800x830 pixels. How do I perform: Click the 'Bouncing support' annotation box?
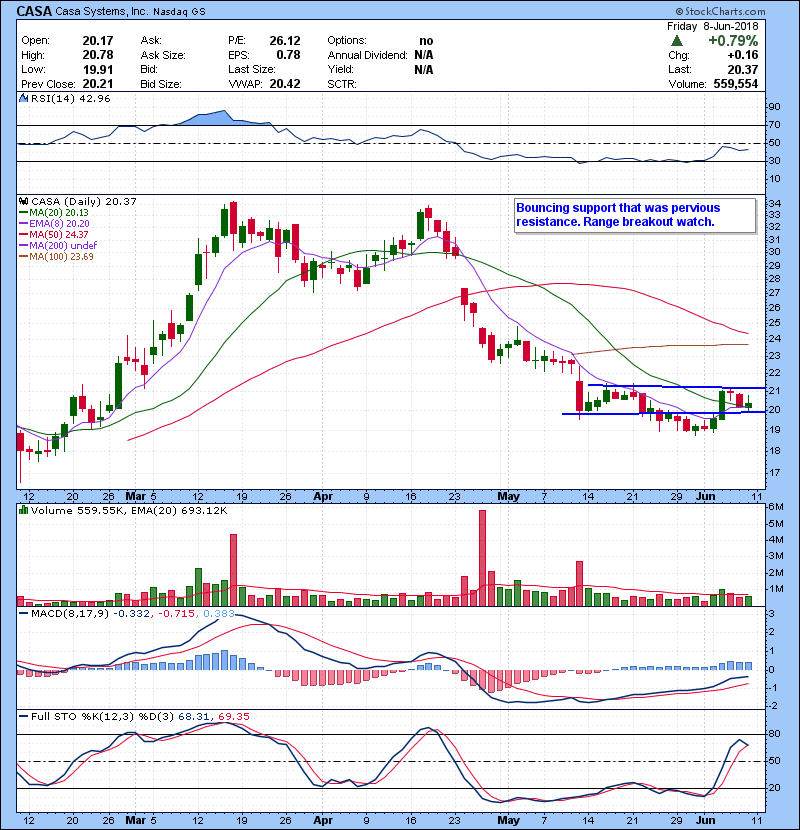(635, 215)
